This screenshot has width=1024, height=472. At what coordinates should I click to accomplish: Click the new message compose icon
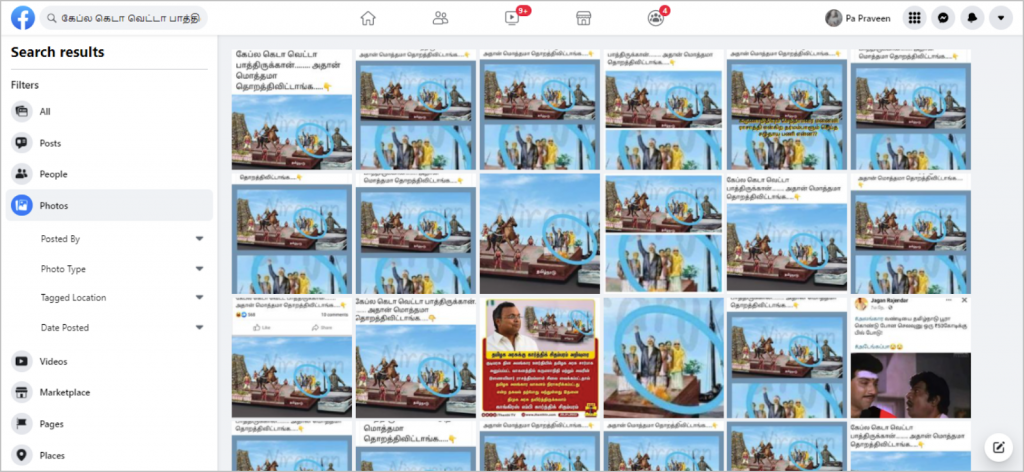[x=998, y=447]
